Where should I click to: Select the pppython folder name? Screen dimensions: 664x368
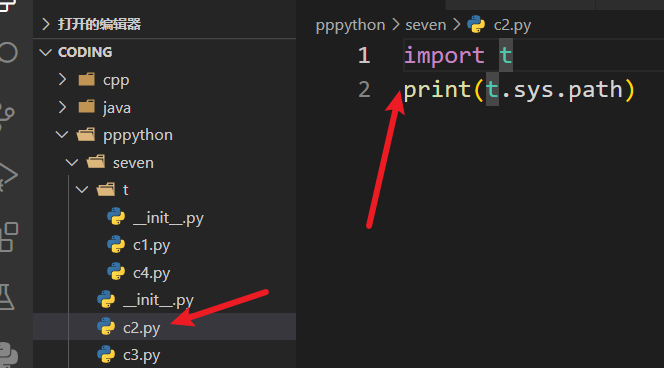coord(138,136)
